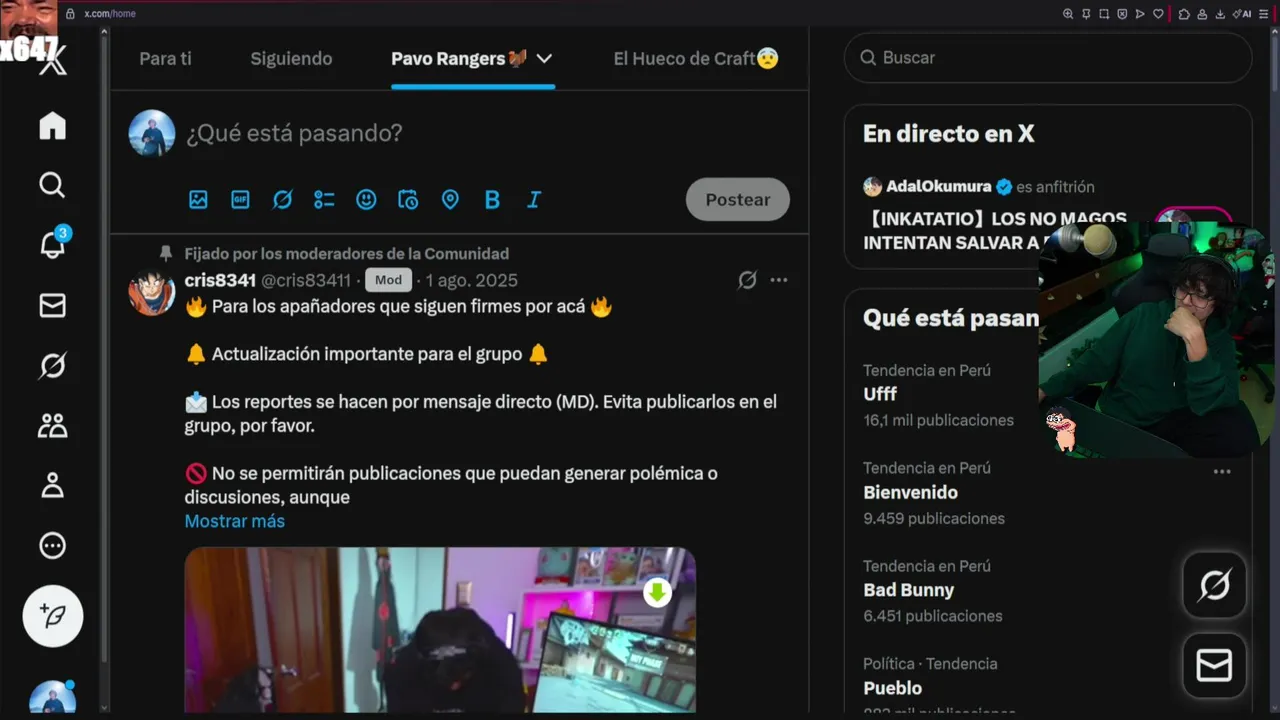Toggle bold text formatting in composer
Viewport: 1280px width, 720px height.
492,200
